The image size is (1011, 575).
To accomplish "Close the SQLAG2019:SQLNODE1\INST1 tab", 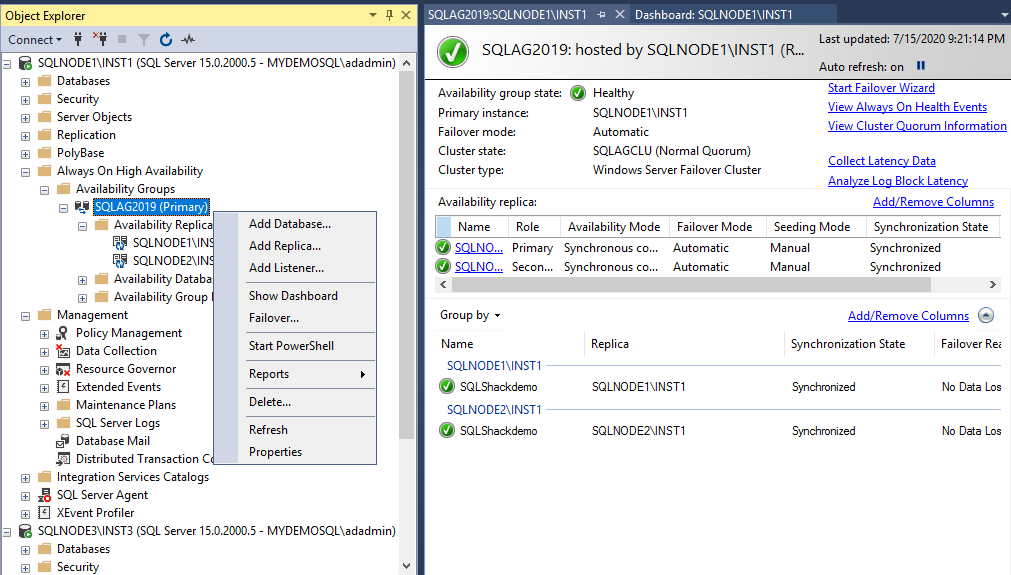I will pyautogui.click(x=620, y=14).
